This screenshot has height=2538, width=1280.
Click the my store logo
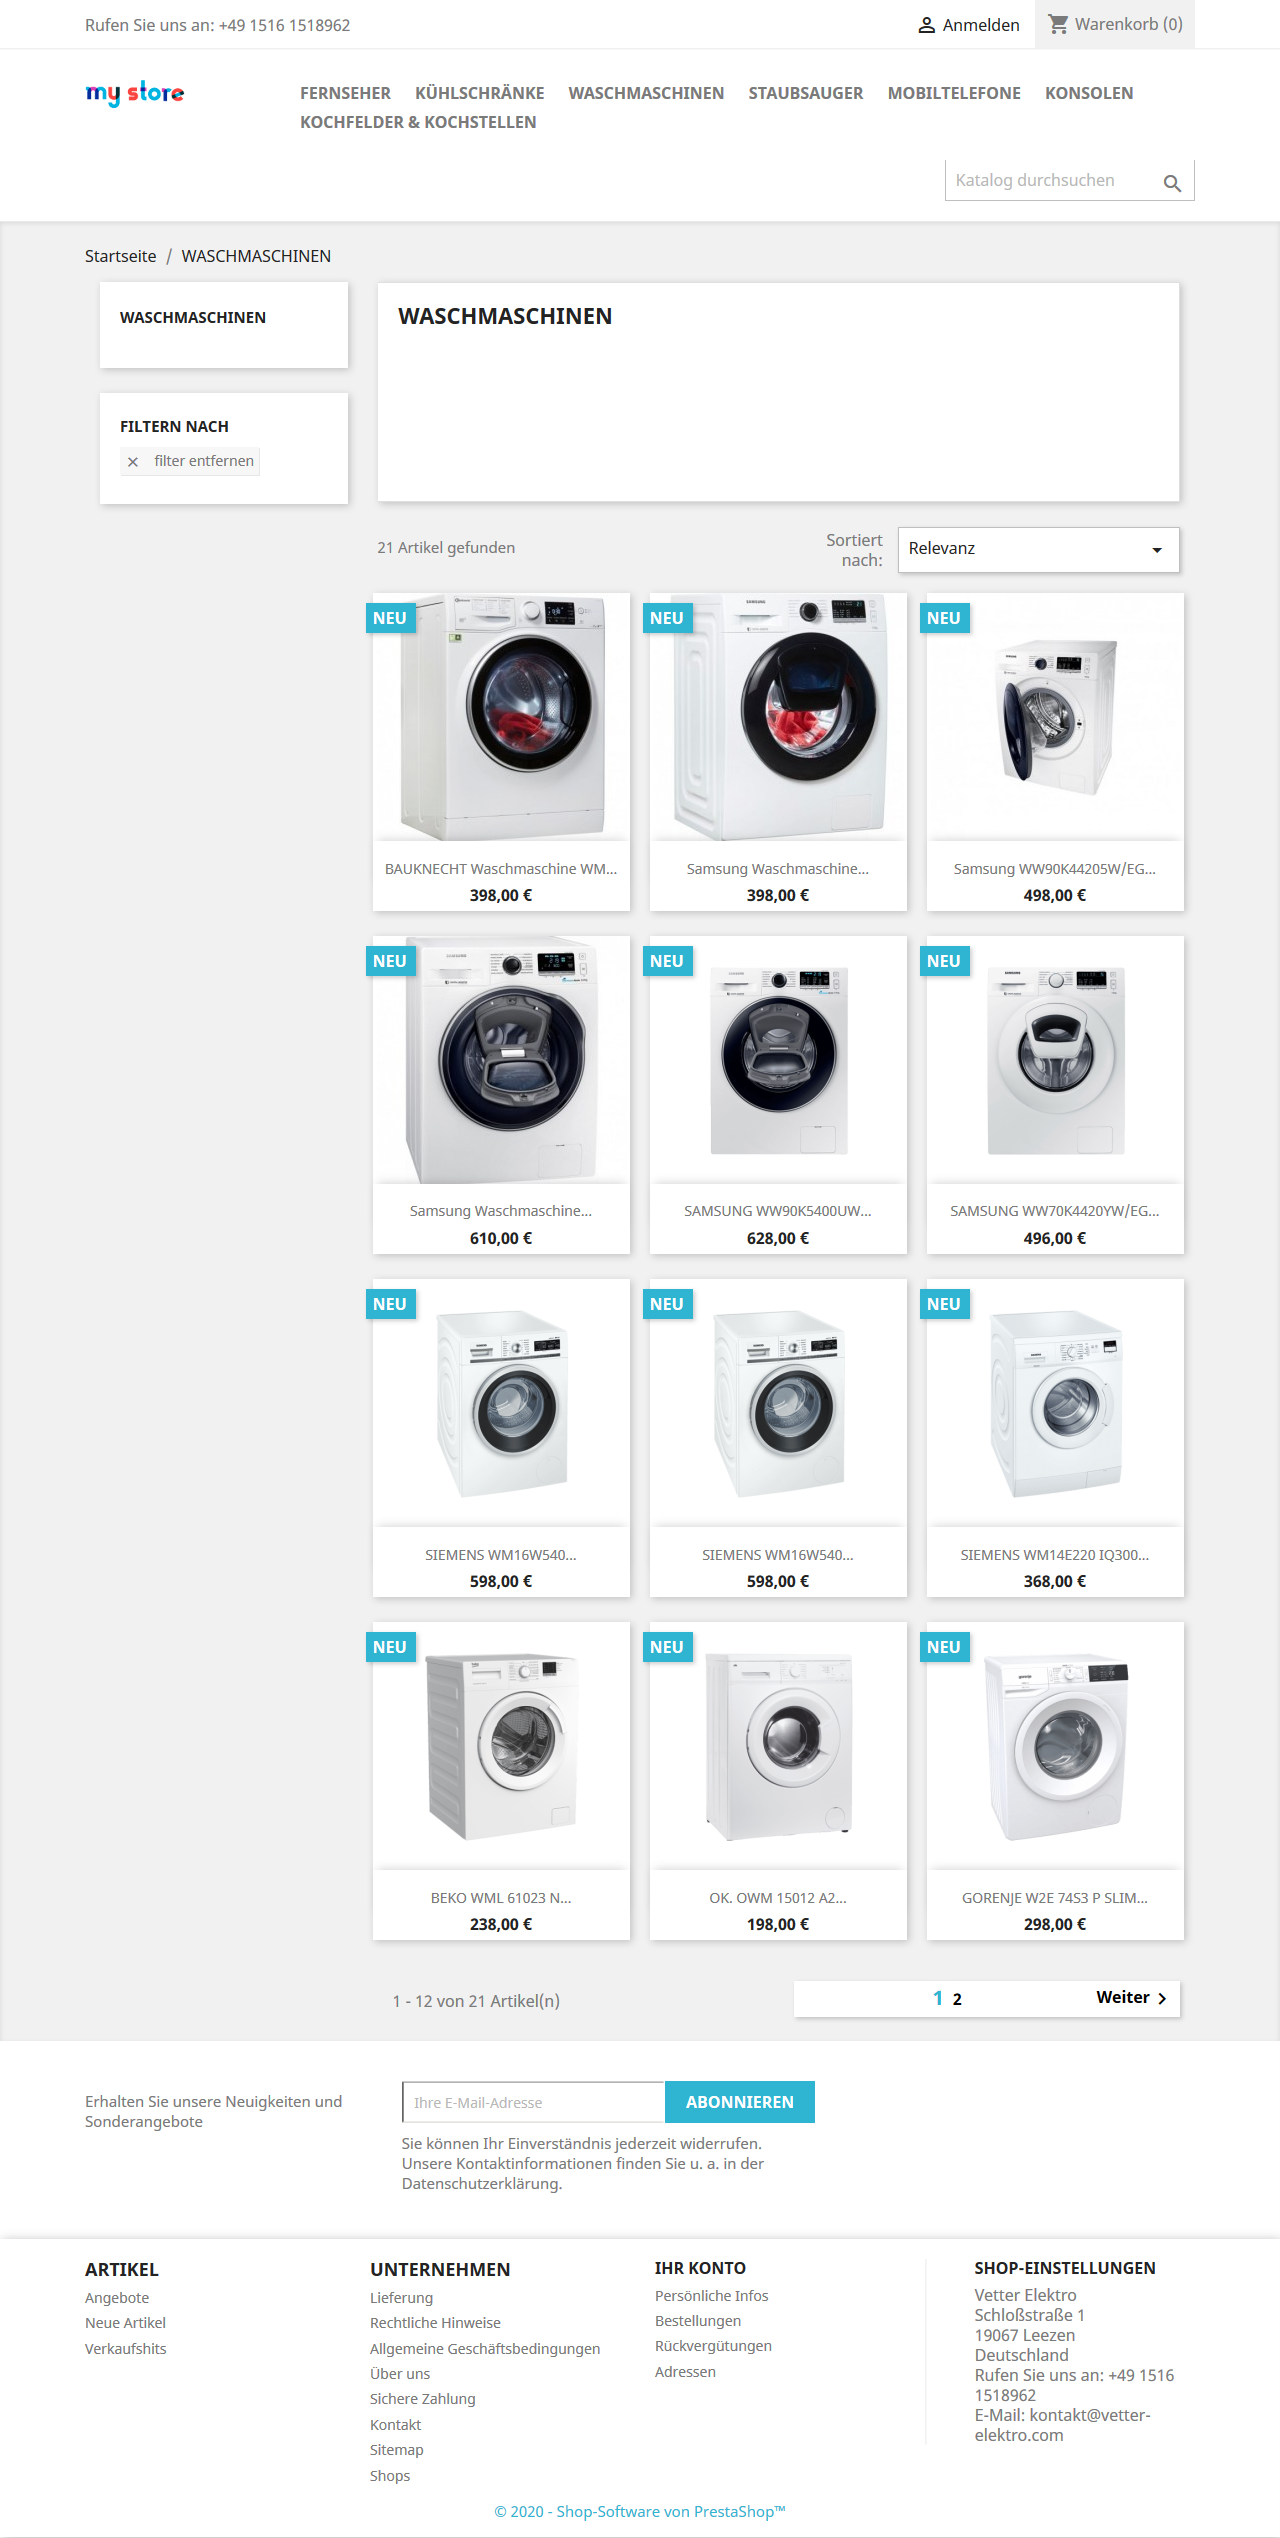coord(135,93)
